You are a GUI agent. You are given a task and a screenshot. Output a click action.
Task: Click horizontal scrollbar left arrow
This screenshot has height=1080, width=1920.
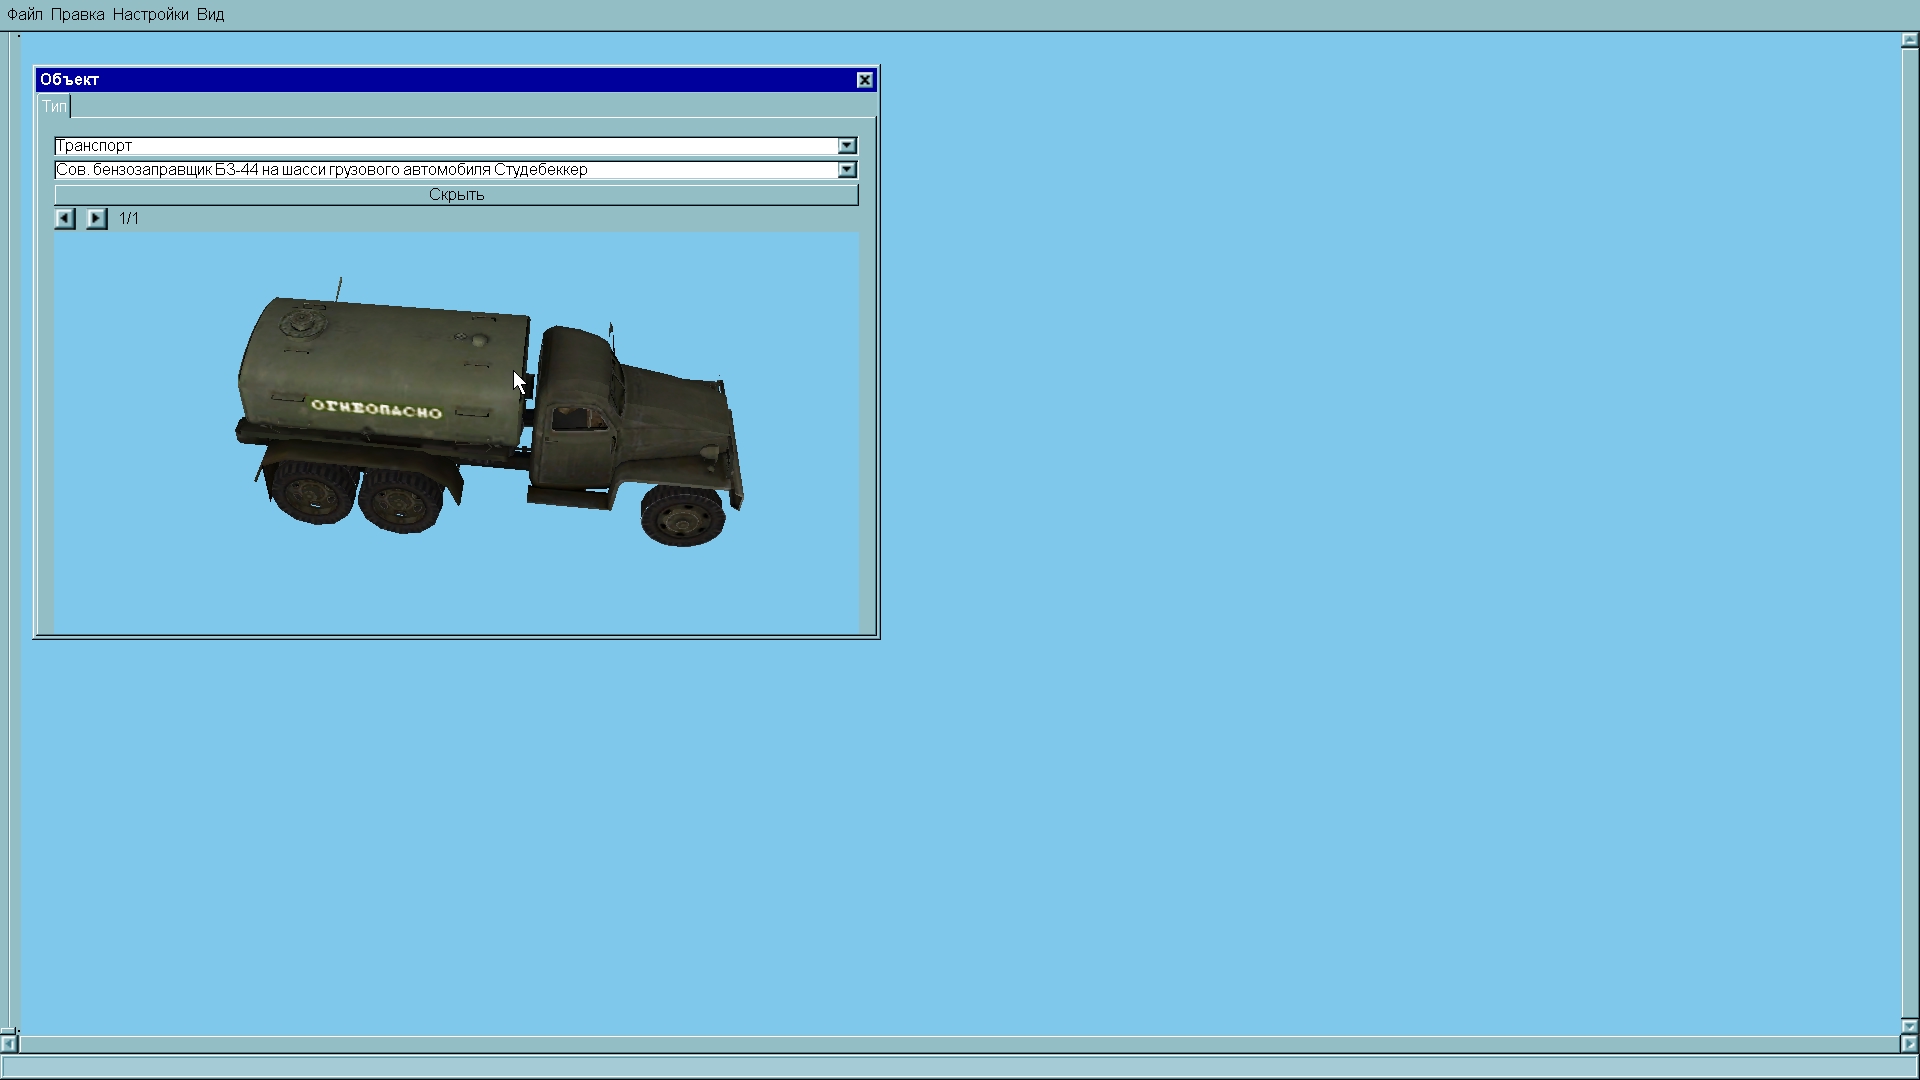click(9, 1044)
